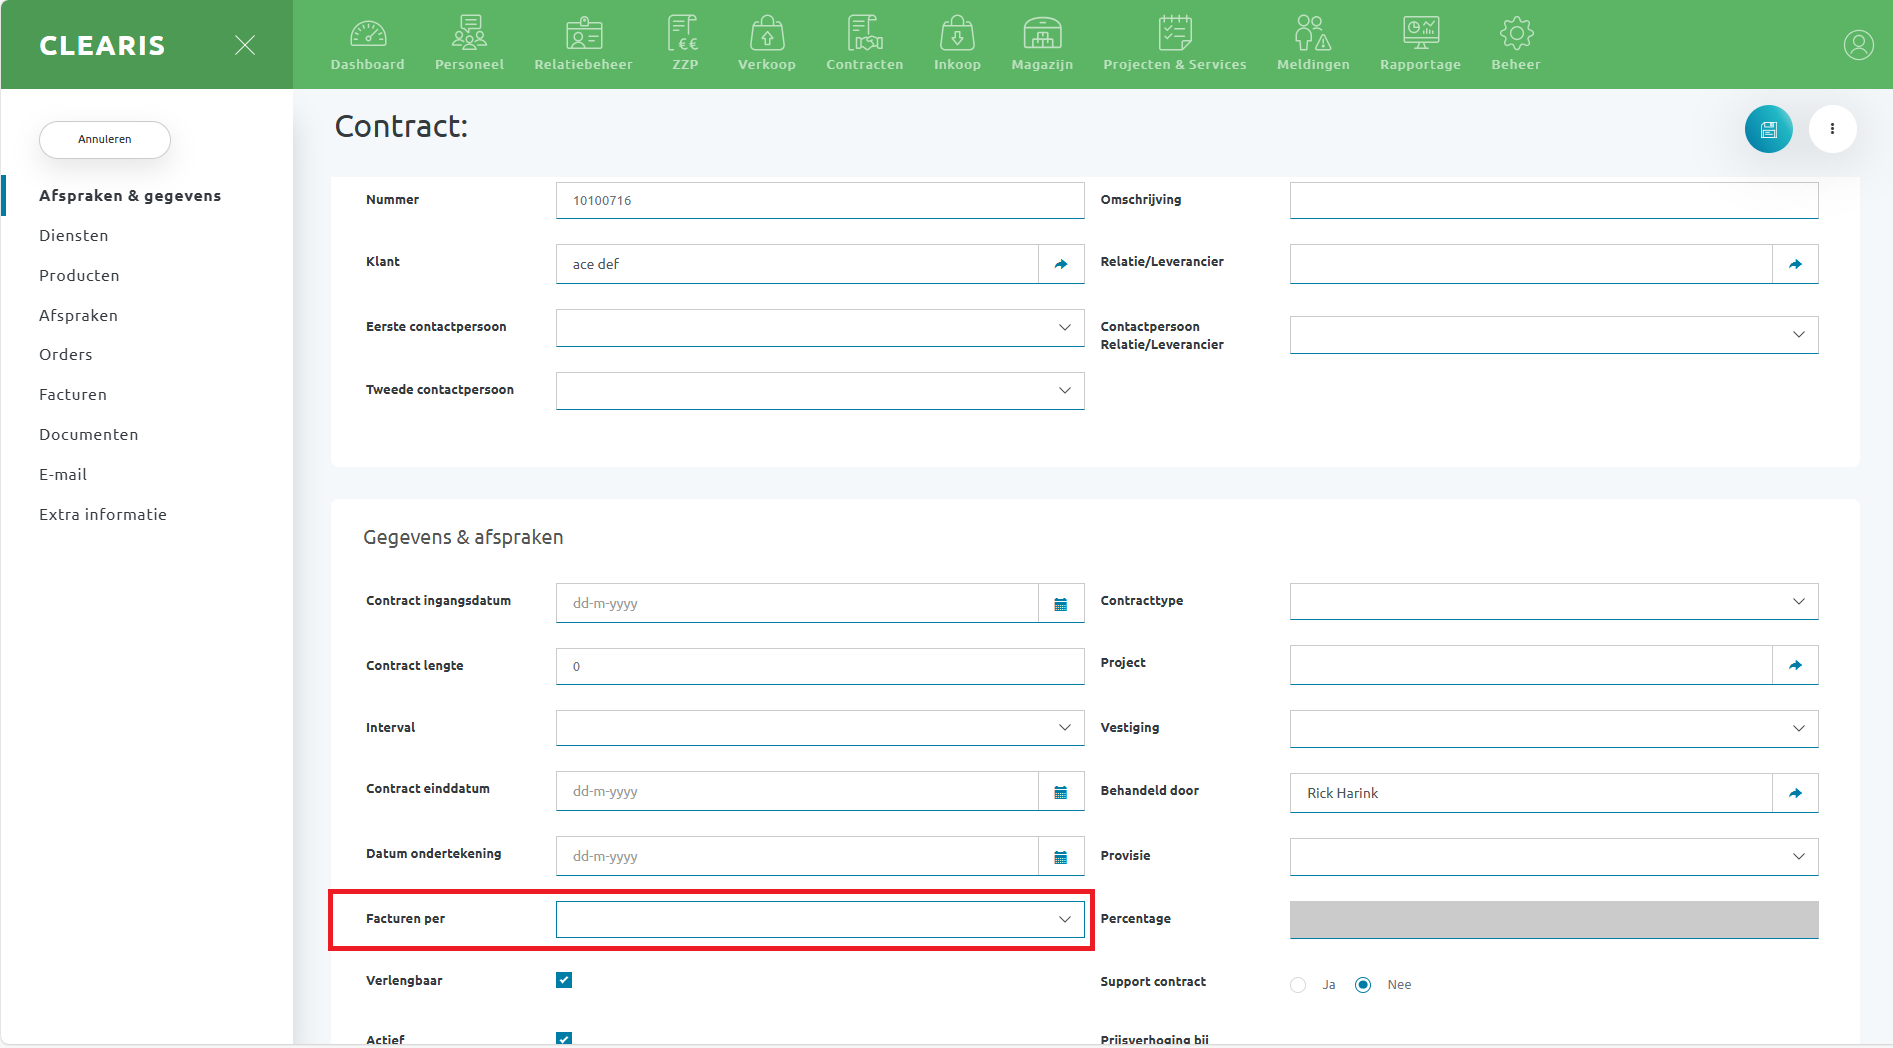
Task: Go to Diensten in the sidebar
Action: (74, 236)
